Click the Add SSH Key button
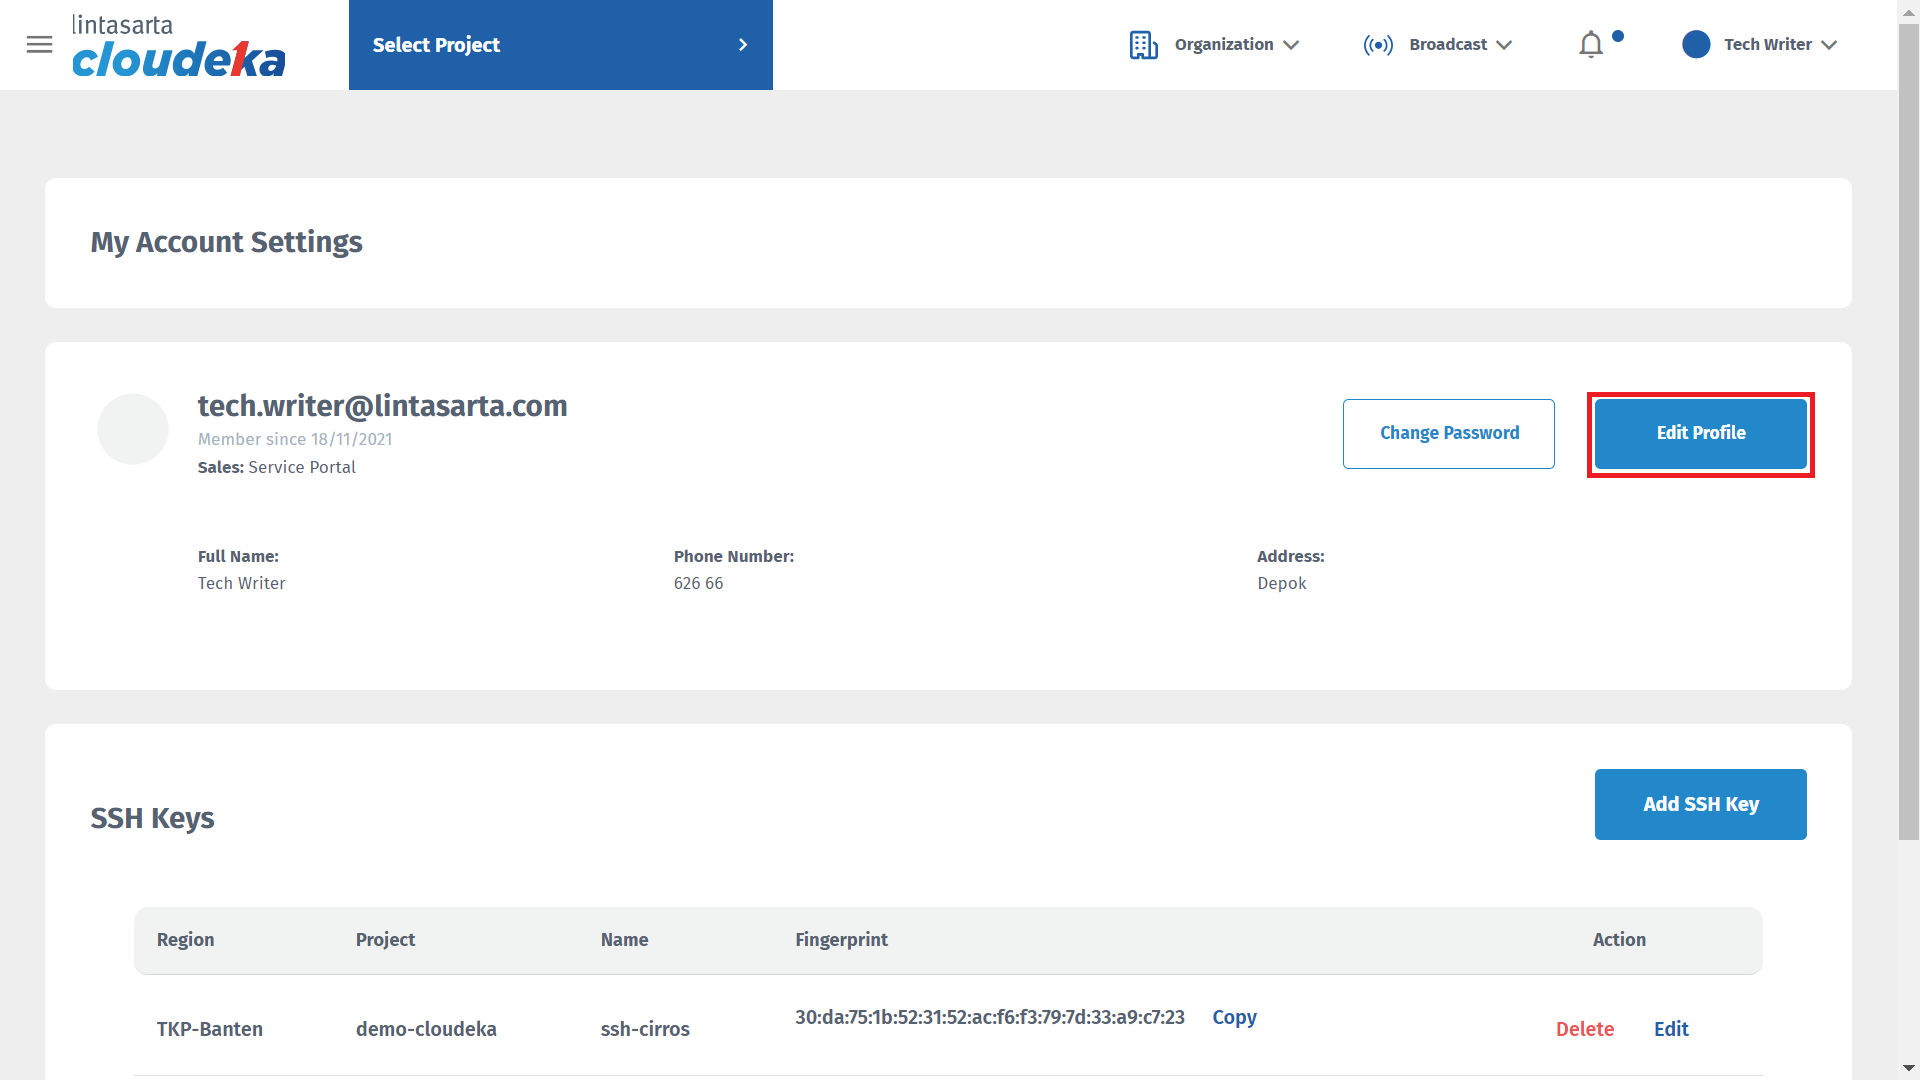 coord(1700,804)
